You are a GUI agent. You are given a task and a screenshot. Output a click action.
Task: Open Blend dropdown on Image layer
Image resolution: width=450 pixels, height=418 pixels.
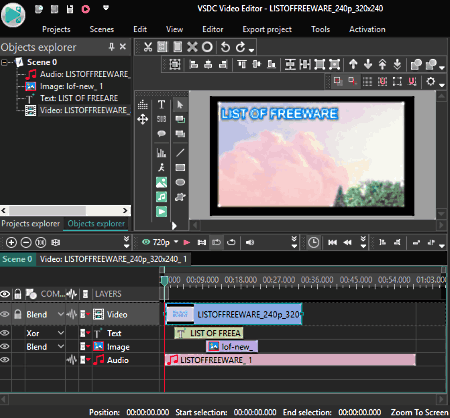point(61,346)
